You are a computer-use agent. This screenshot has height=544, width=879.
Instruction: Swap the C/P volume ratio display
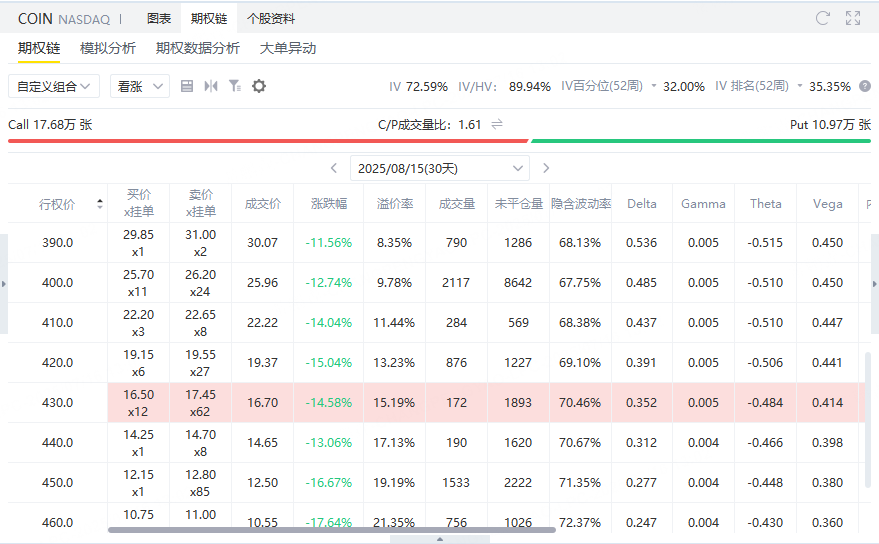497,125
